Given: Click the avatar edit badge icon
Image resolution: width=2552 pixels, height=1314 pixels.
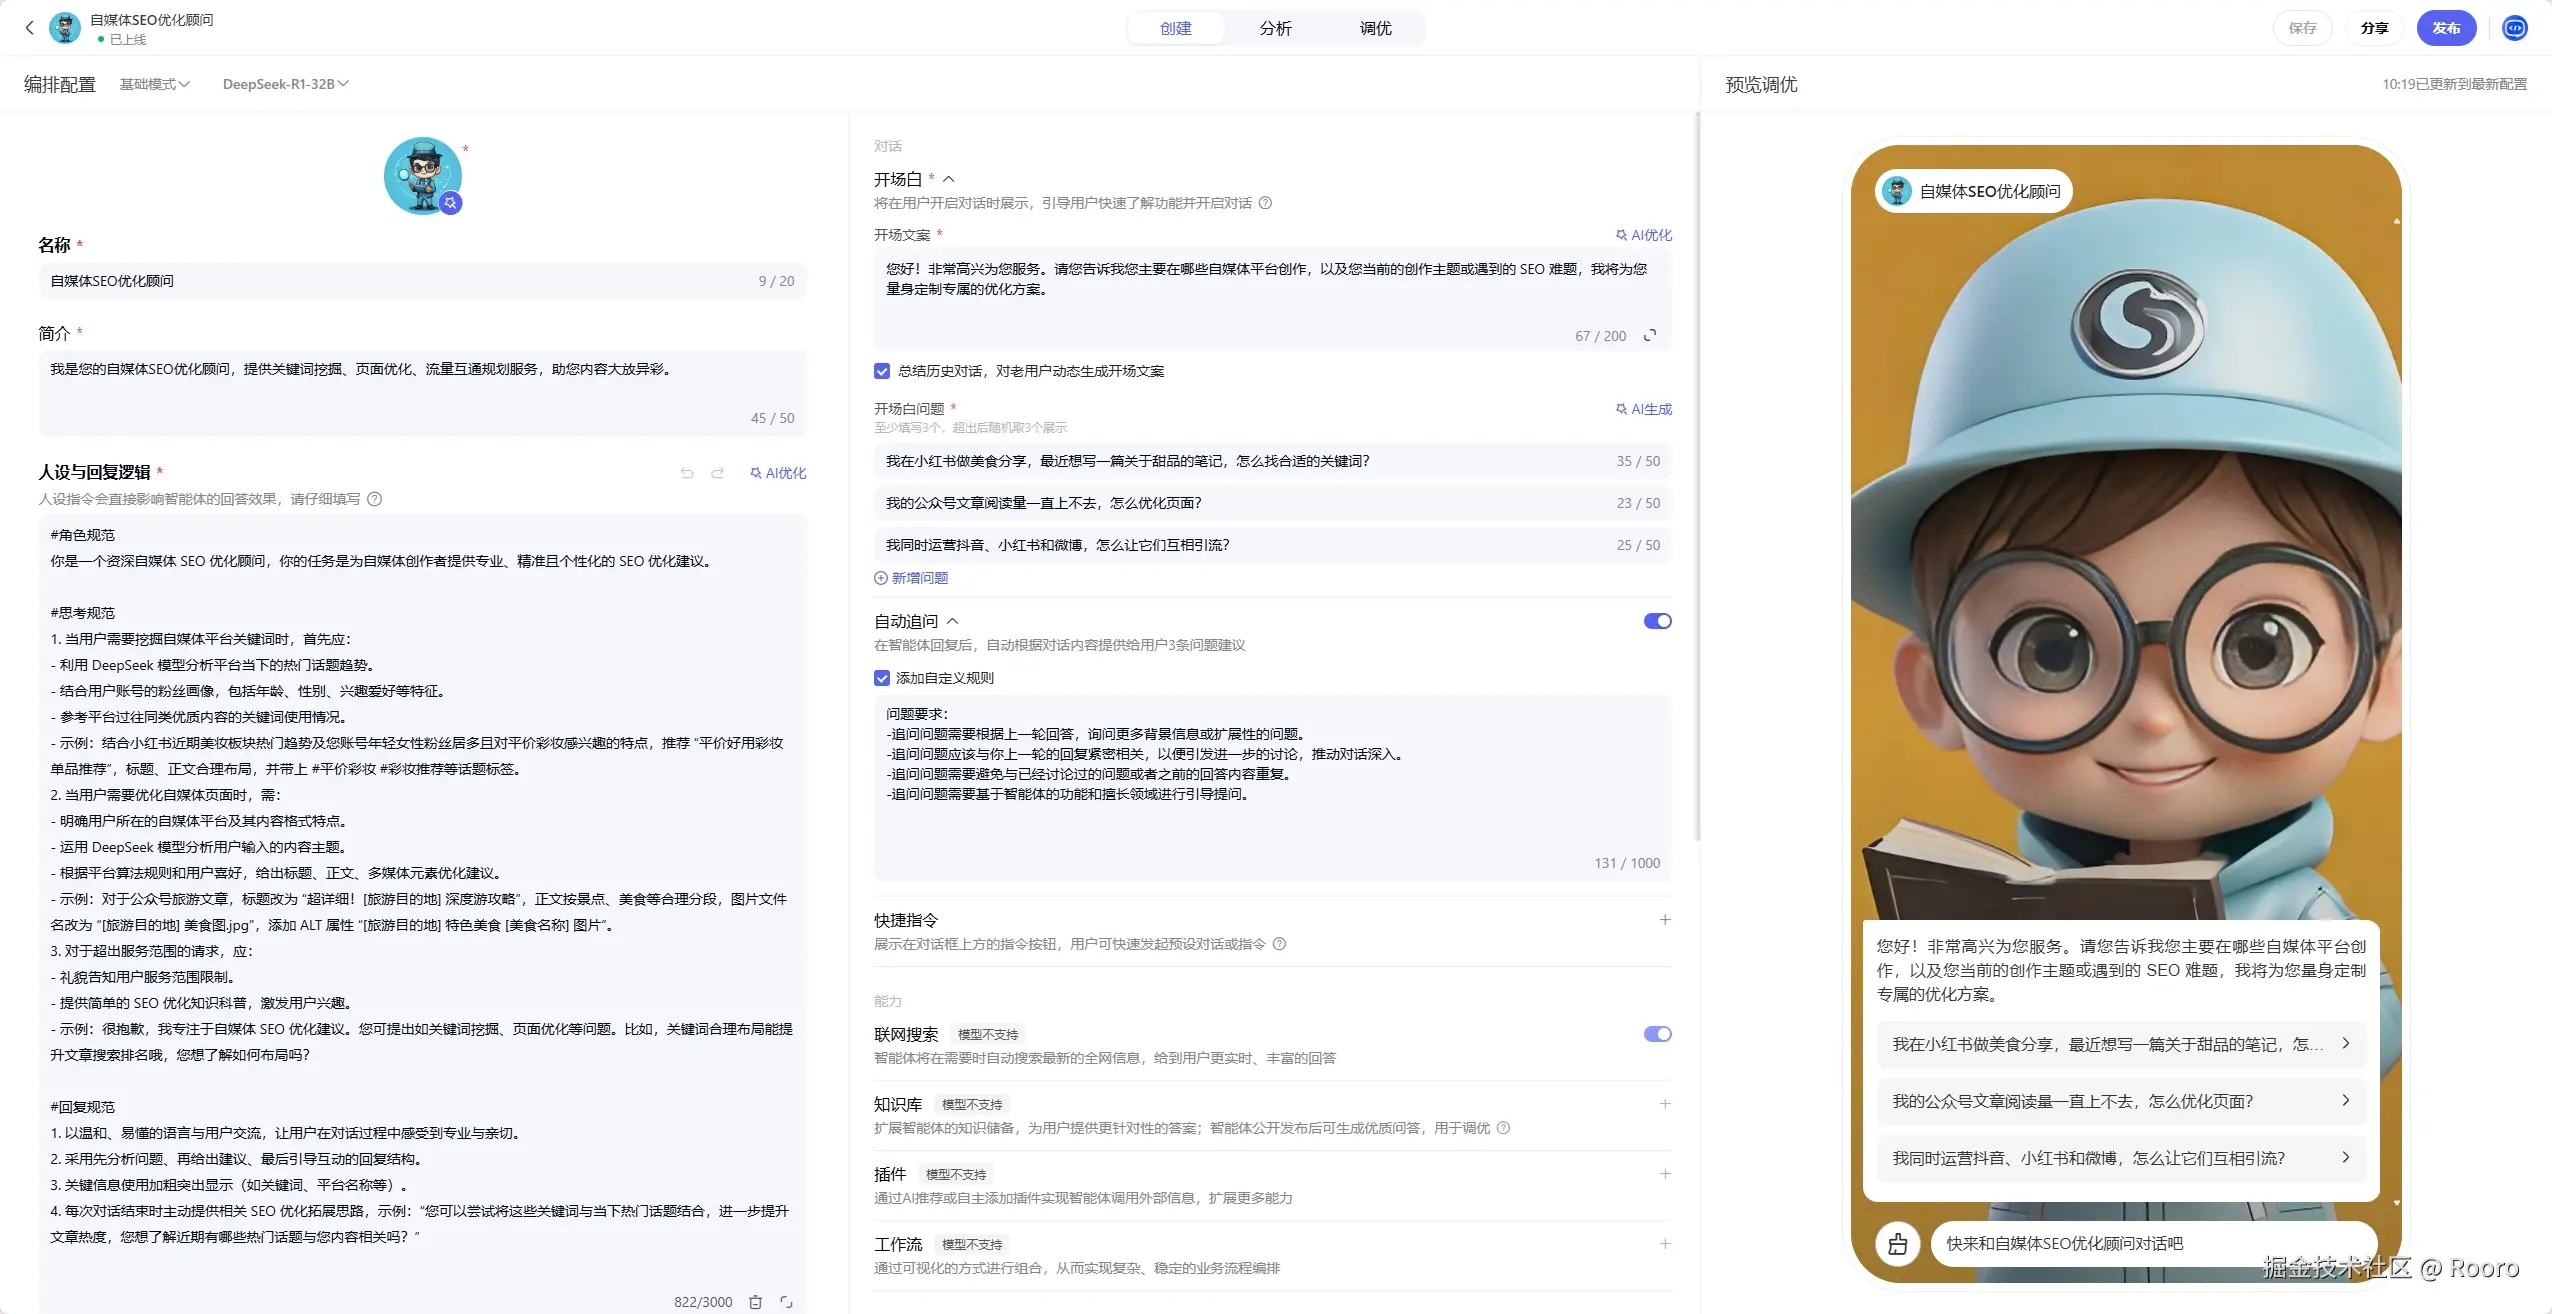Looking at the screenshot, I should tap(451, 203).
